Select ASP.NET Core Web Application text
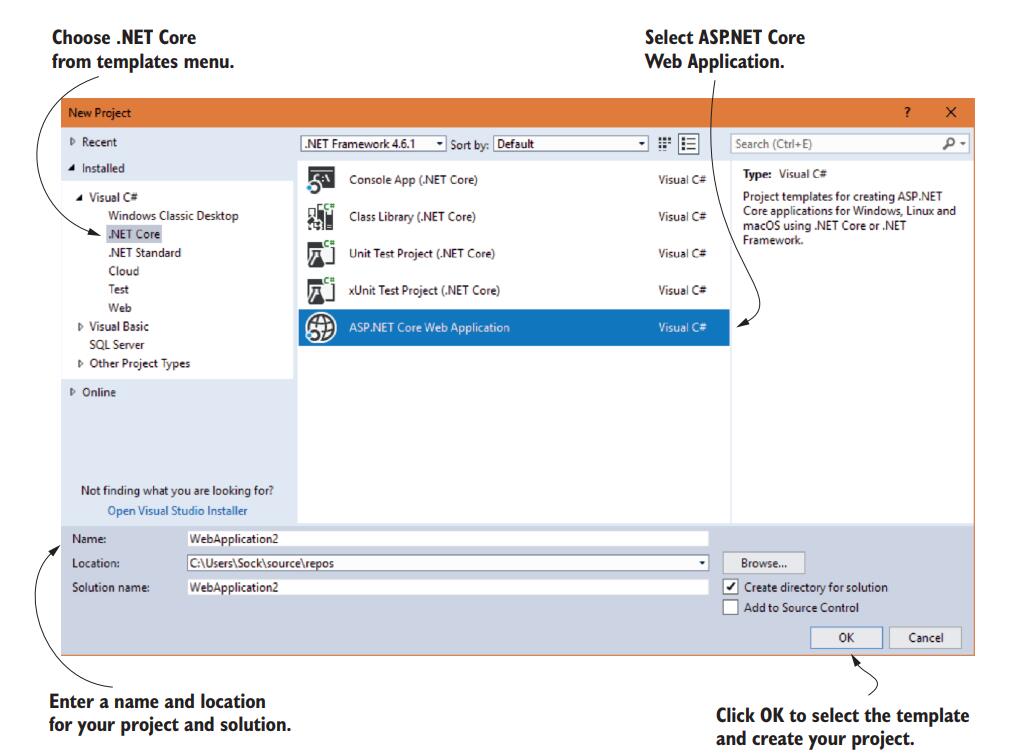This screenshot has height=756, width=1021. click(x=429, y=328)
